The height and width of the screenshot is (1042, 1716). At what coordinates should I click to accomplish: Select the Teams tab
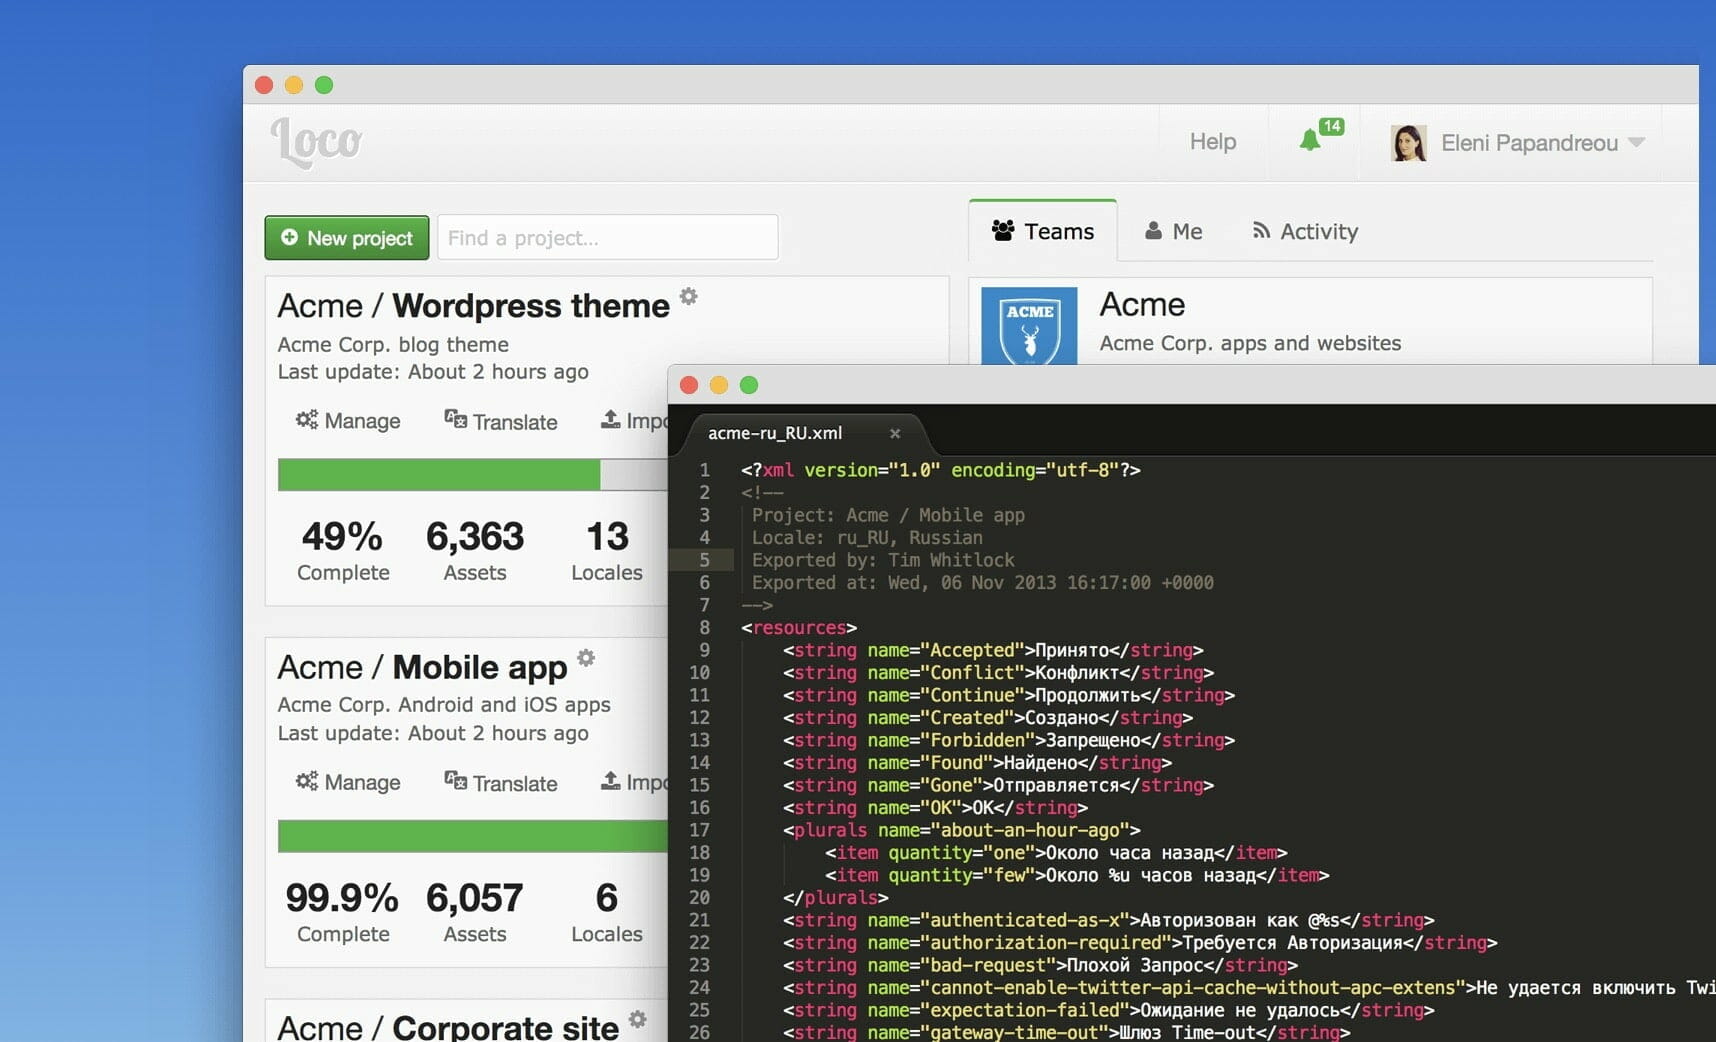pos(1043,231)
